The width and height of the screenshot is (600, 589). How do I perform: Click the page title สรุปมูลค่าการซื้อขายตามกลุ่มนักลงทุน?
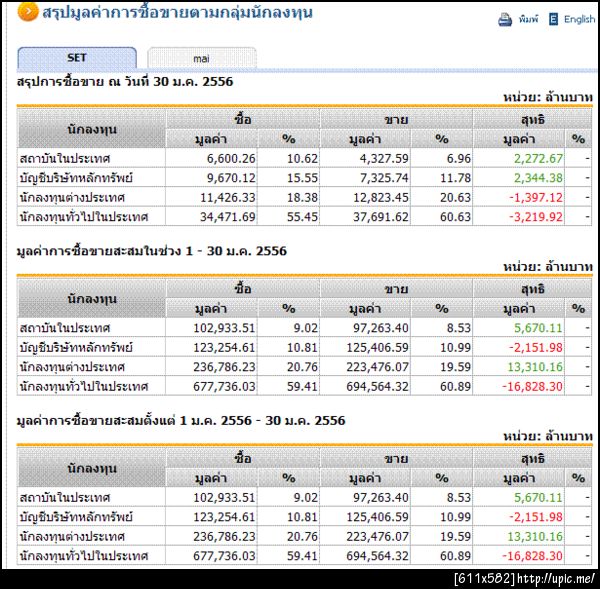[178, 13]
